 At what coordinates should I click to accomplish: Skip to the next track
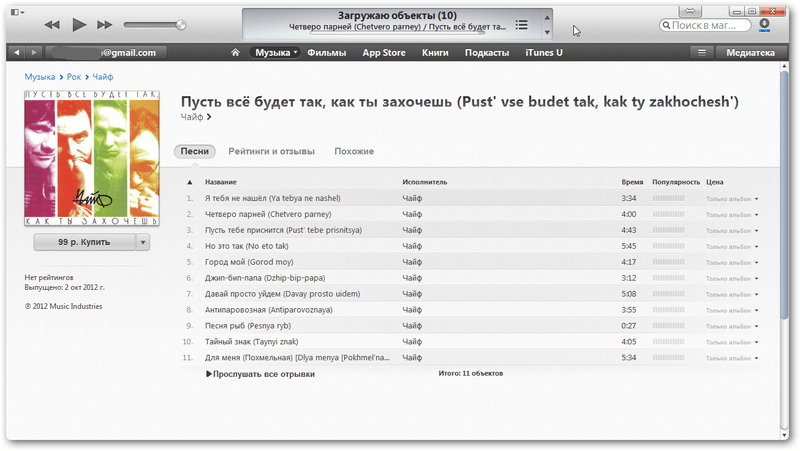(x=105, y=23)
